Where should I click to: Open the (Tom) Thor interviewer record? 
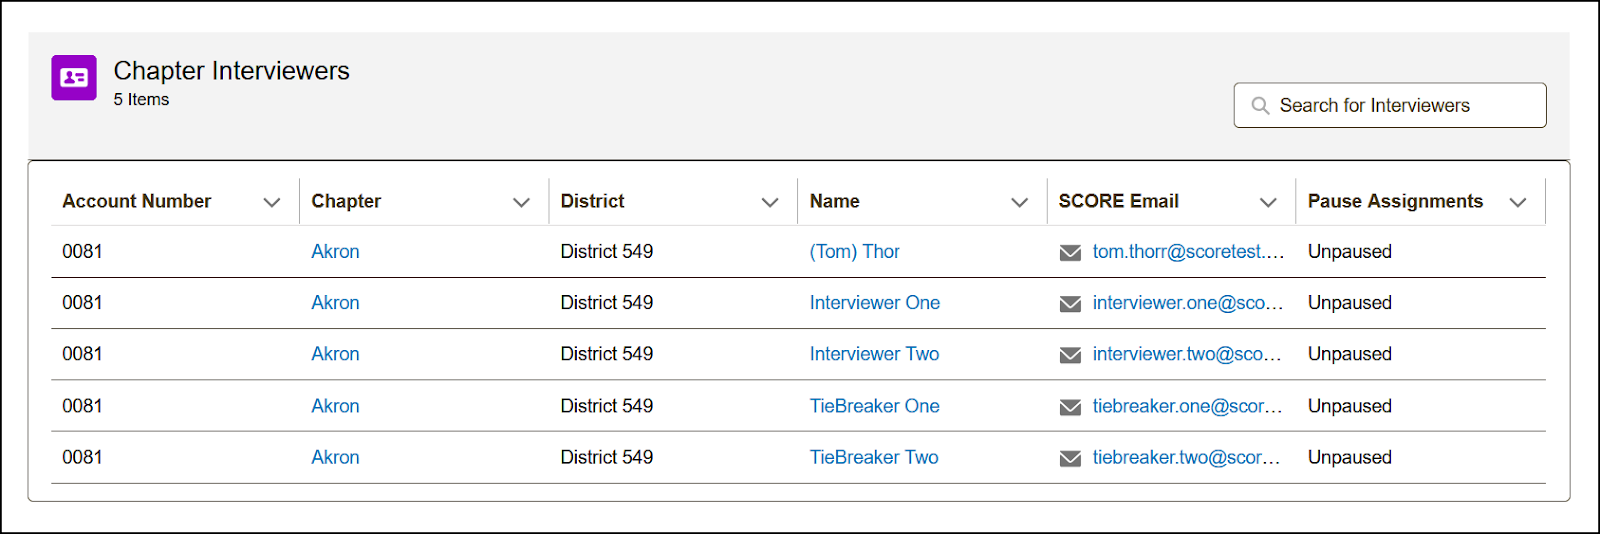click(x=854, y=252)
